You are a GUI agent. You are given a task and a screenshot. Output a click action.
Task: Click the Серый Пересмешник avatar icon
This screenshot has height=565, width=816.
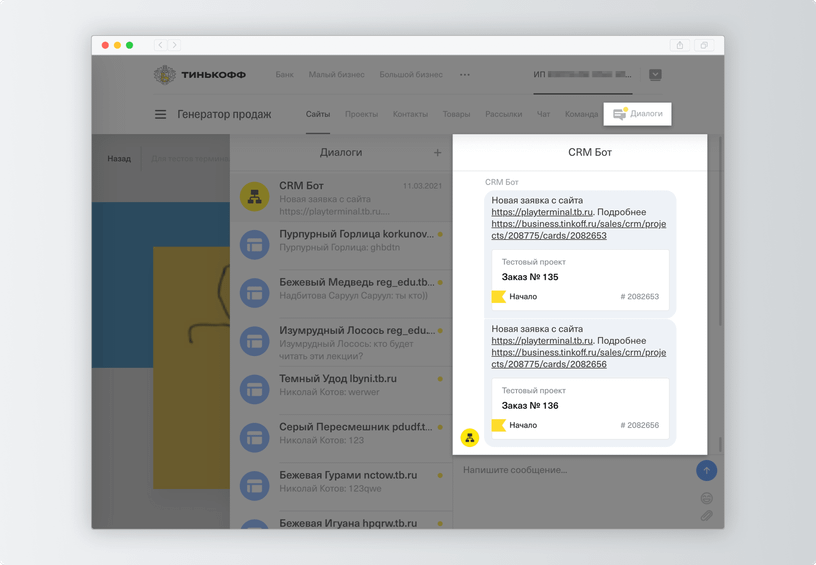point(254,438)
